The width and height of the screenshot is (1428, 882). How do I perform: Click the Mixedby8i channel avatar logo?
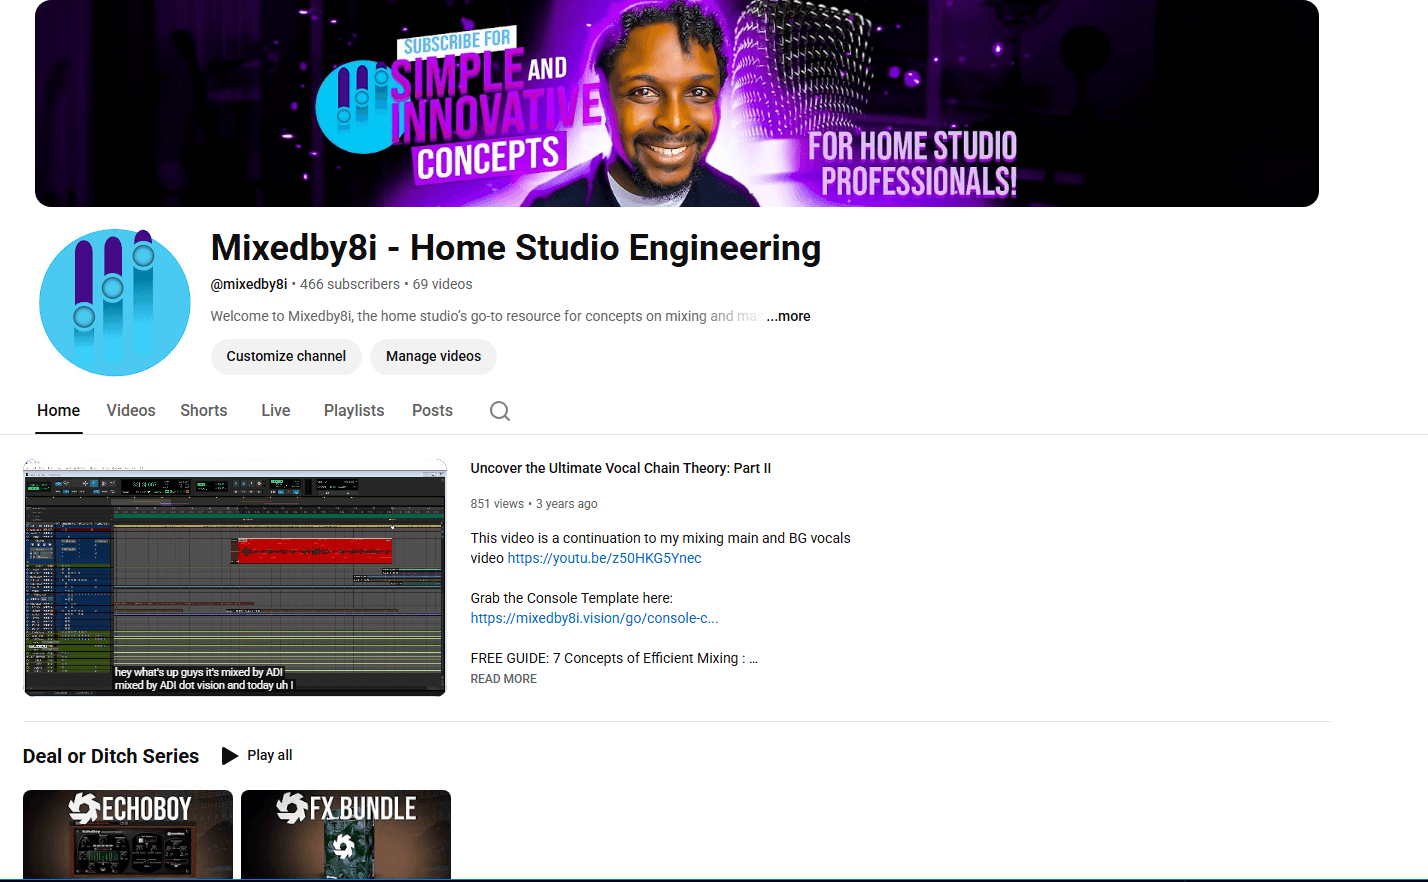115,302
